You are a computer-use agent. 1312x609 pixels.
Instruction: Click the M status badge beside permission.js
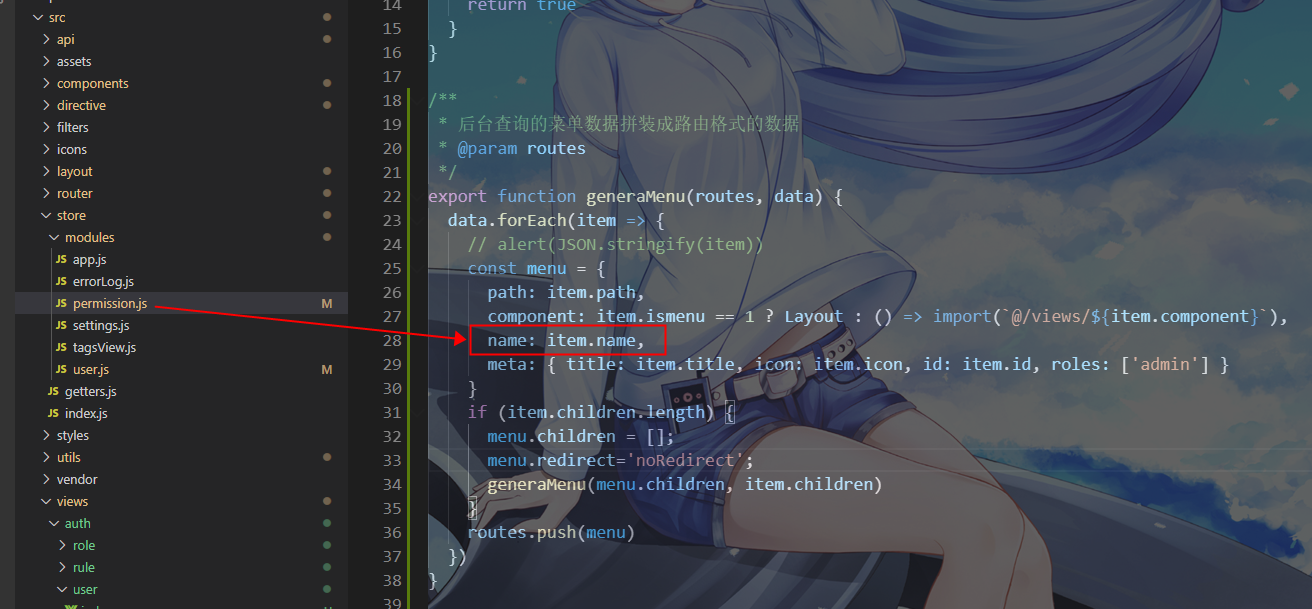[327, 303]
